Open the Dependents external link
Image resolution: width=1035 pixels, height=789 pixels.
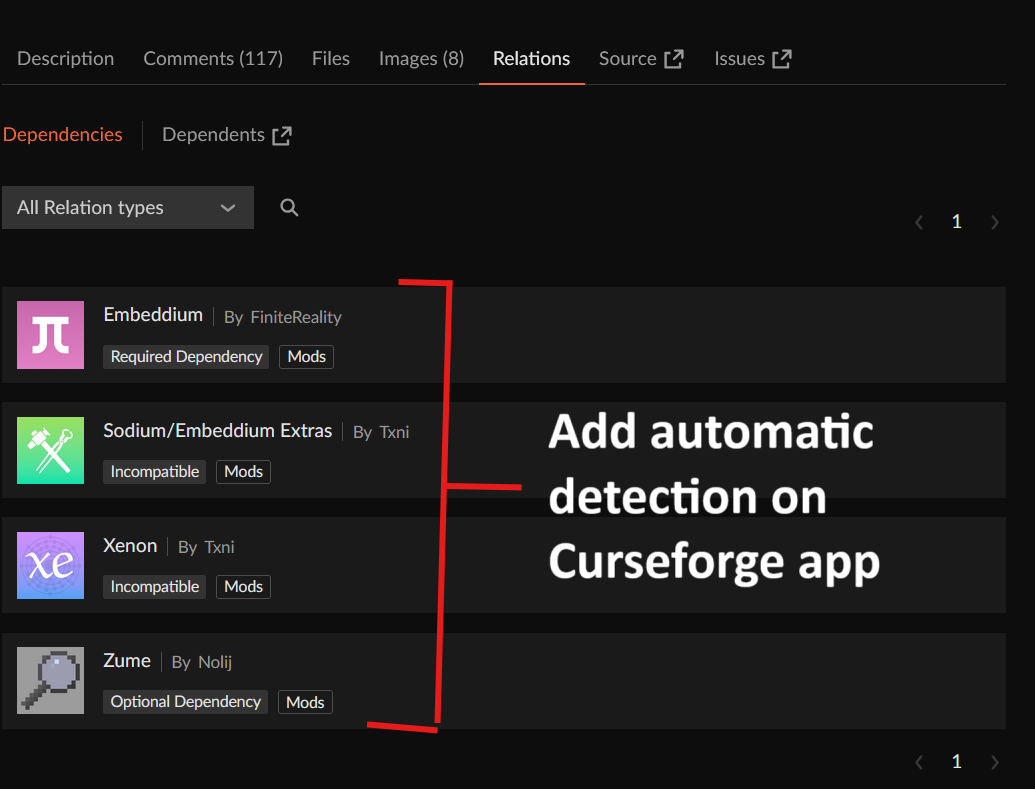coord(226,135)
